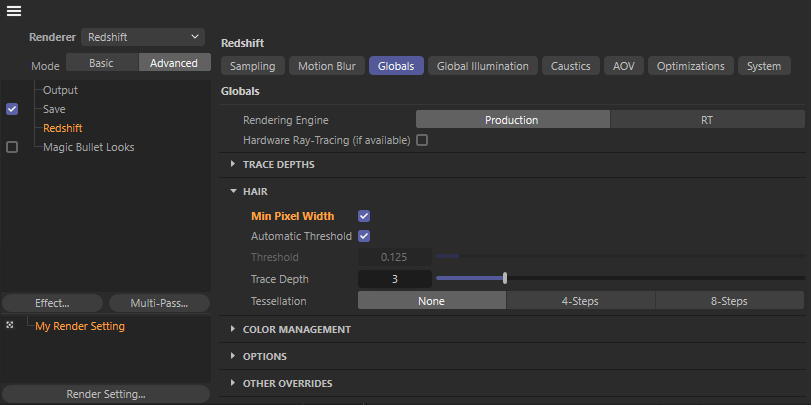This screenshot has width=811, height=405.
Task: Expand the Color Management section
Action: (x=234, y=329)
